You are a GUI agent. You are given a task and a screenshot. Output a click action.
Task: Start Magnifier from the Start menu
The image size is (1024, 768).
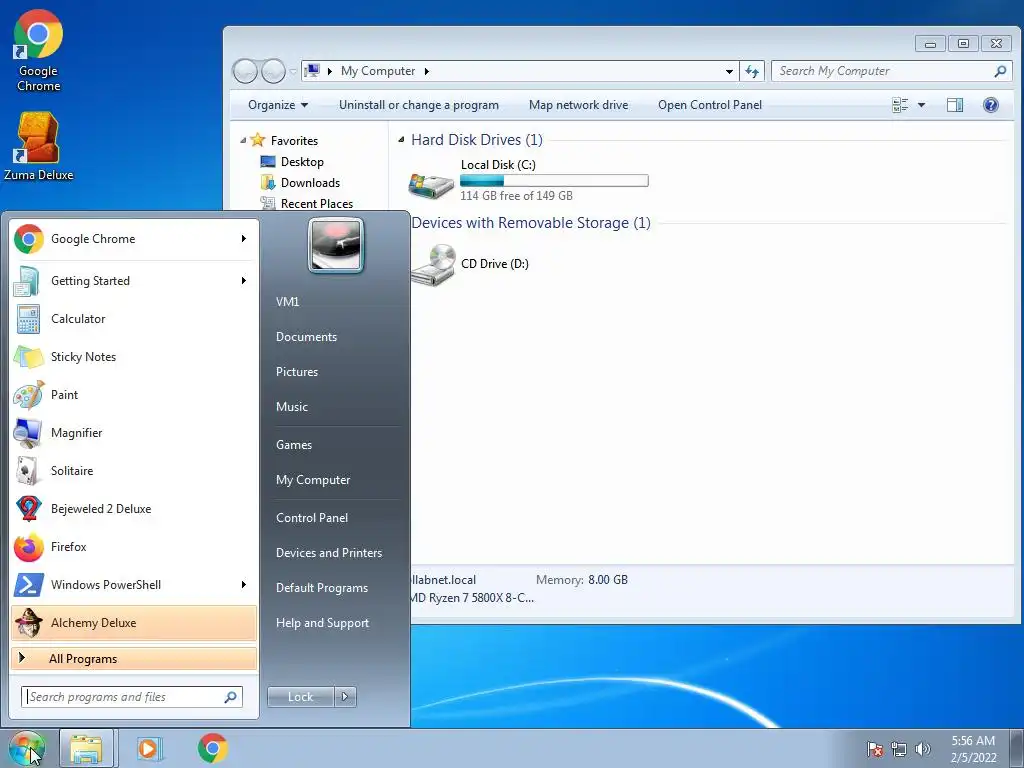coord(134,432)
